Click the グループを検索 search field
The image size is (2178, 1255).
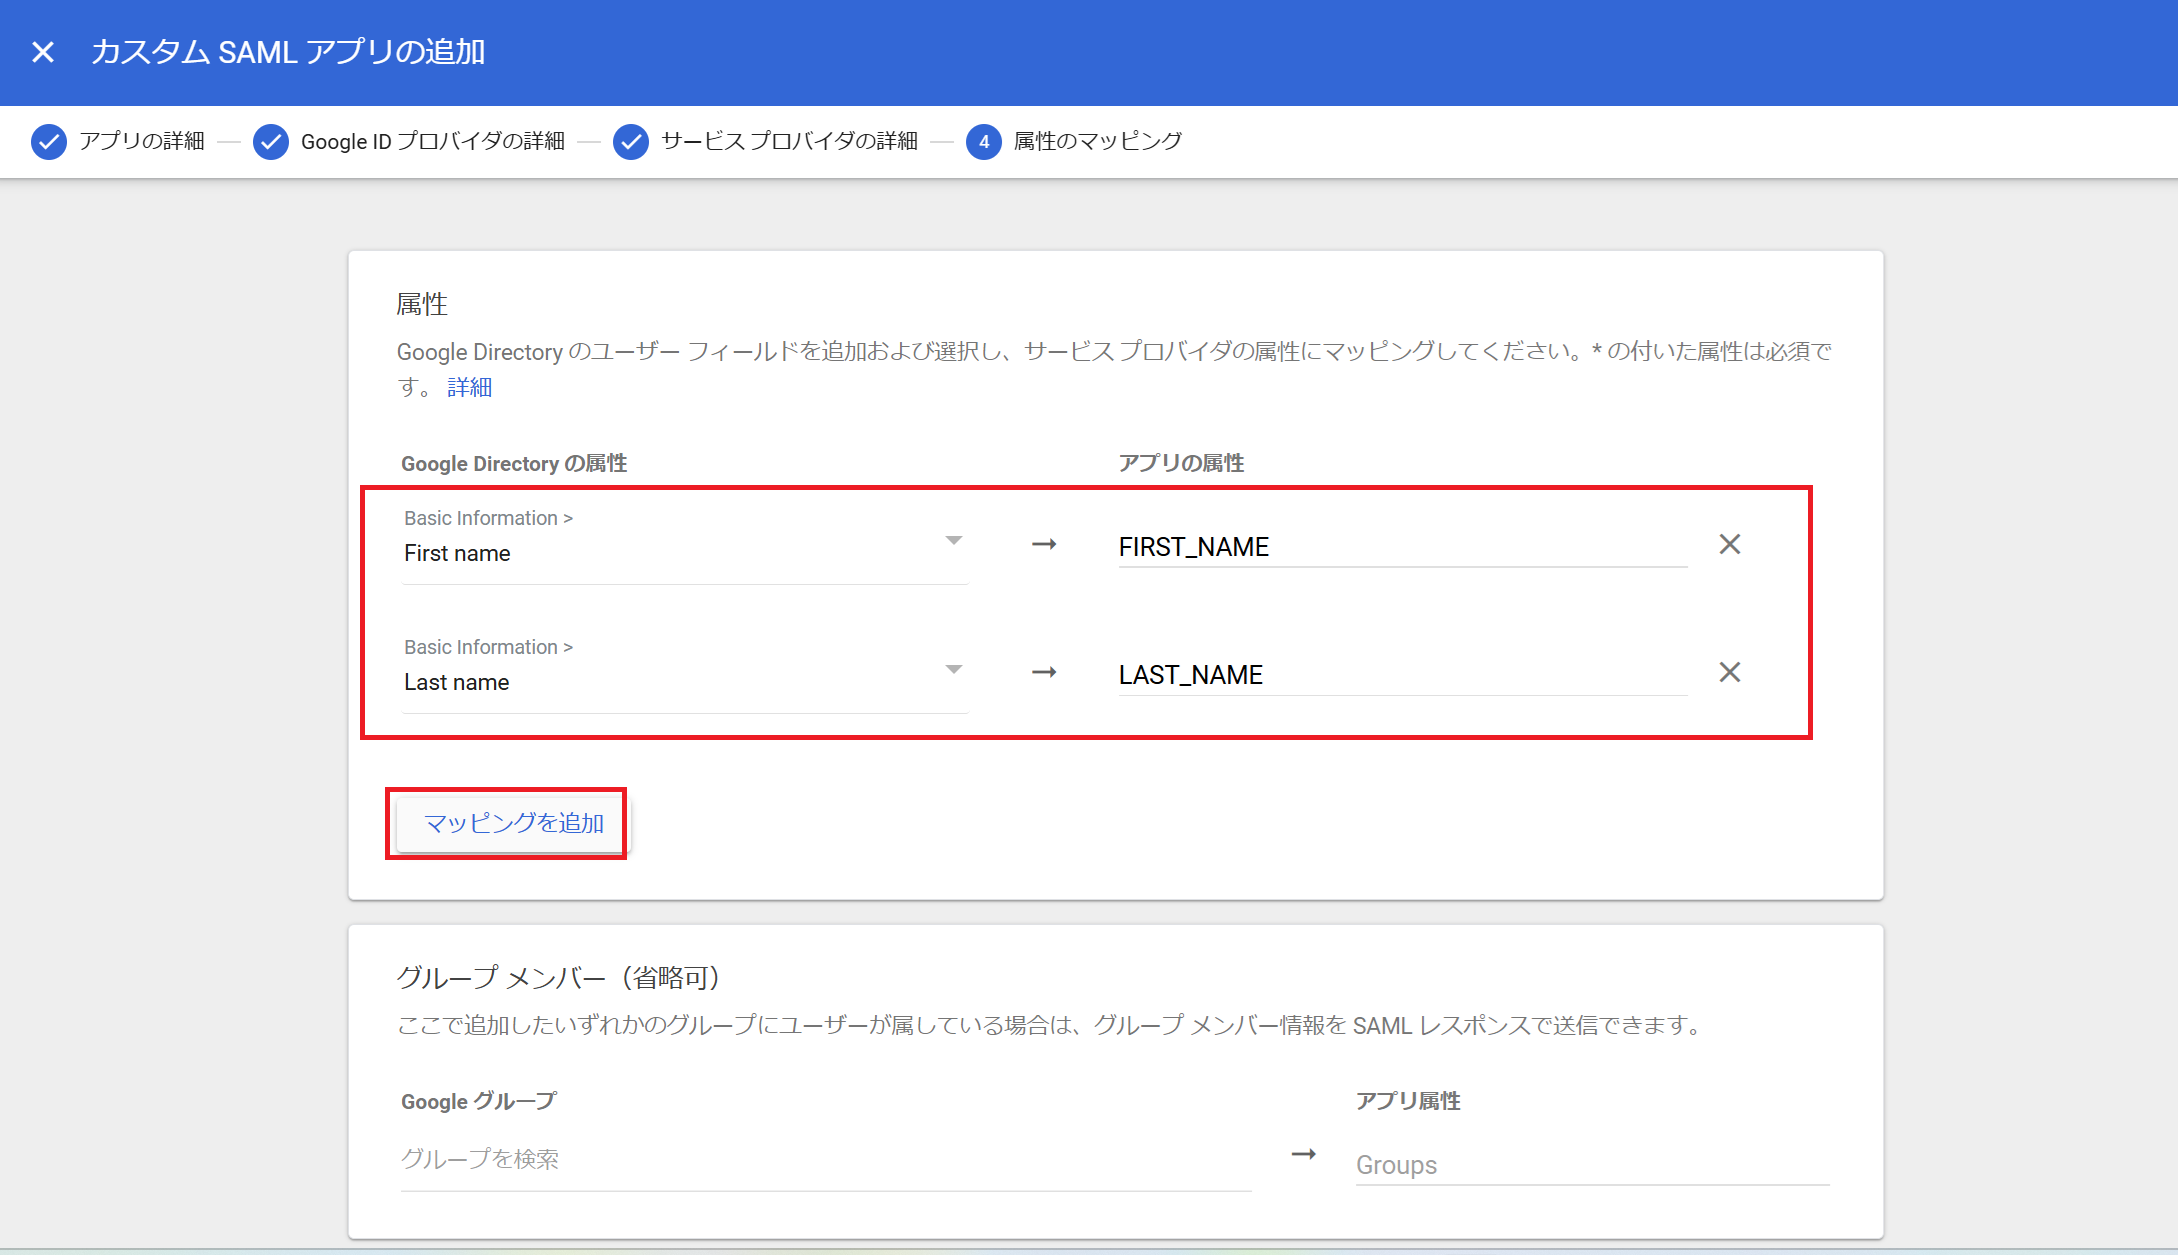[825, 1159]
